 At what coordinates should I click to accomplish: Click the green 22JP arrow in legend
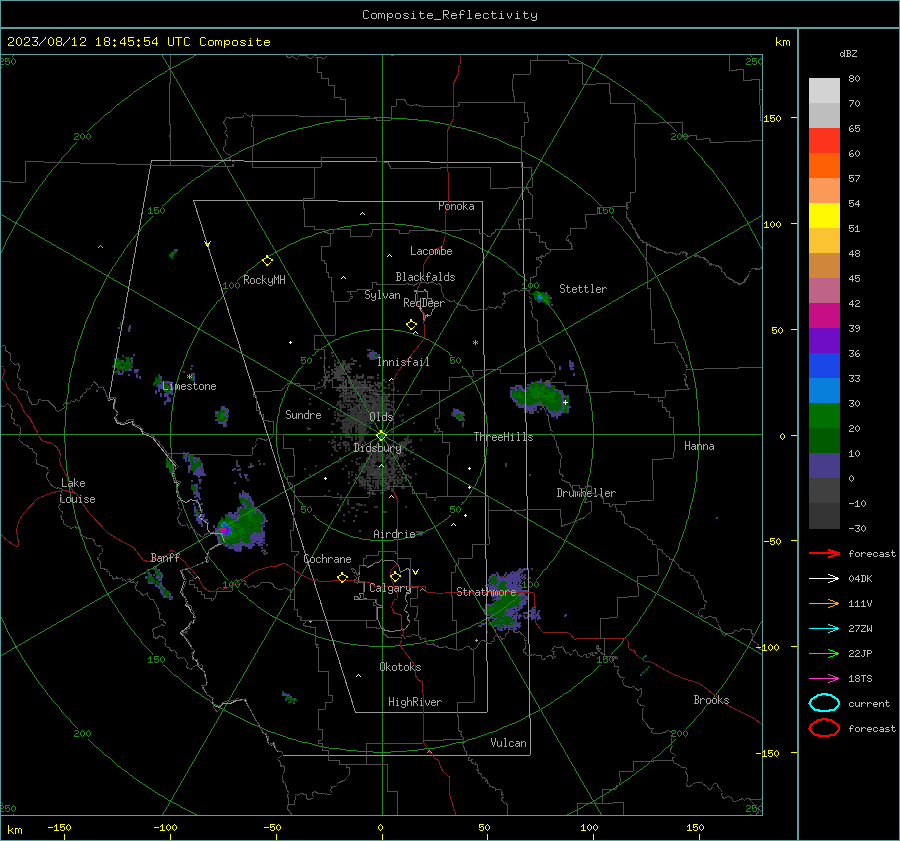pos(824,653)
